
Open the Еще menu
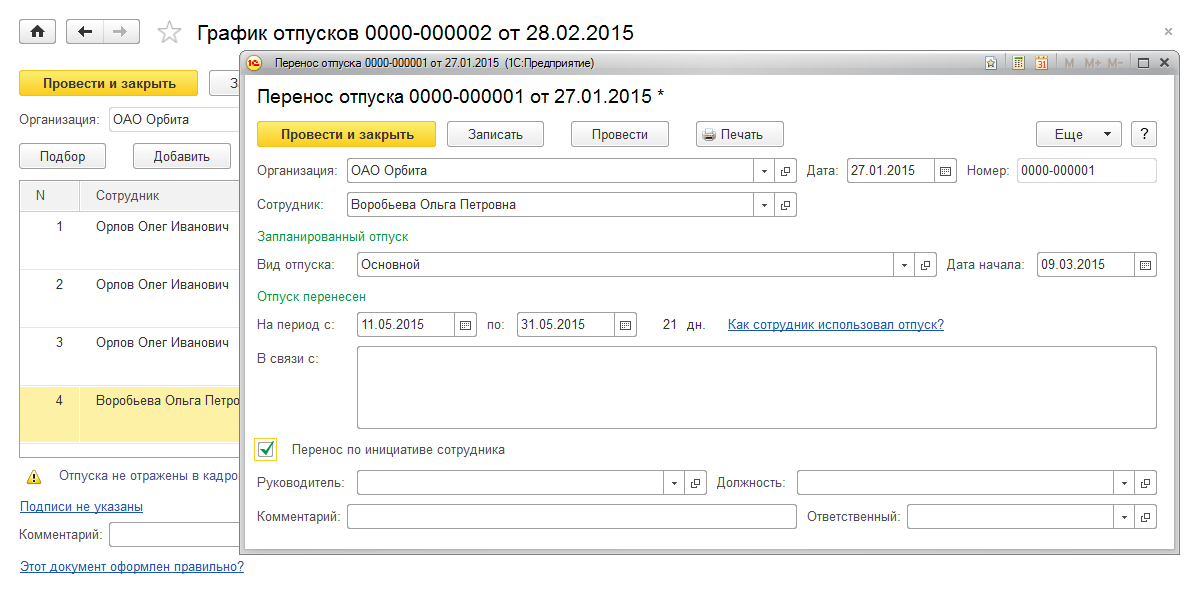tap(1078, 134)
